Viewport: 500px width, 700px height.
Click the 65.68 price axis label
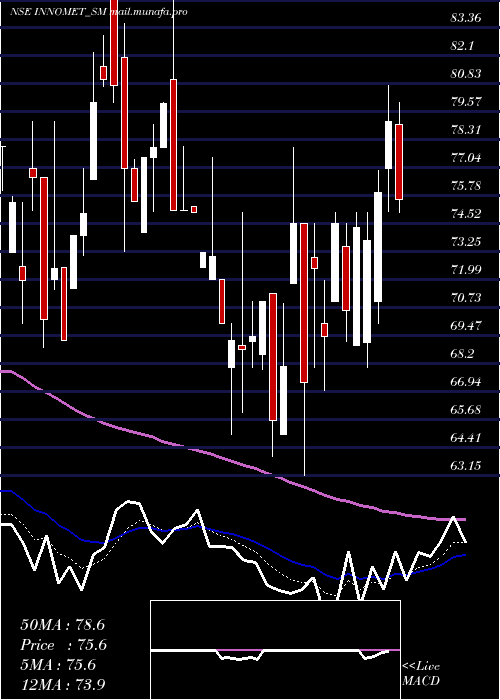coord(466,410)
